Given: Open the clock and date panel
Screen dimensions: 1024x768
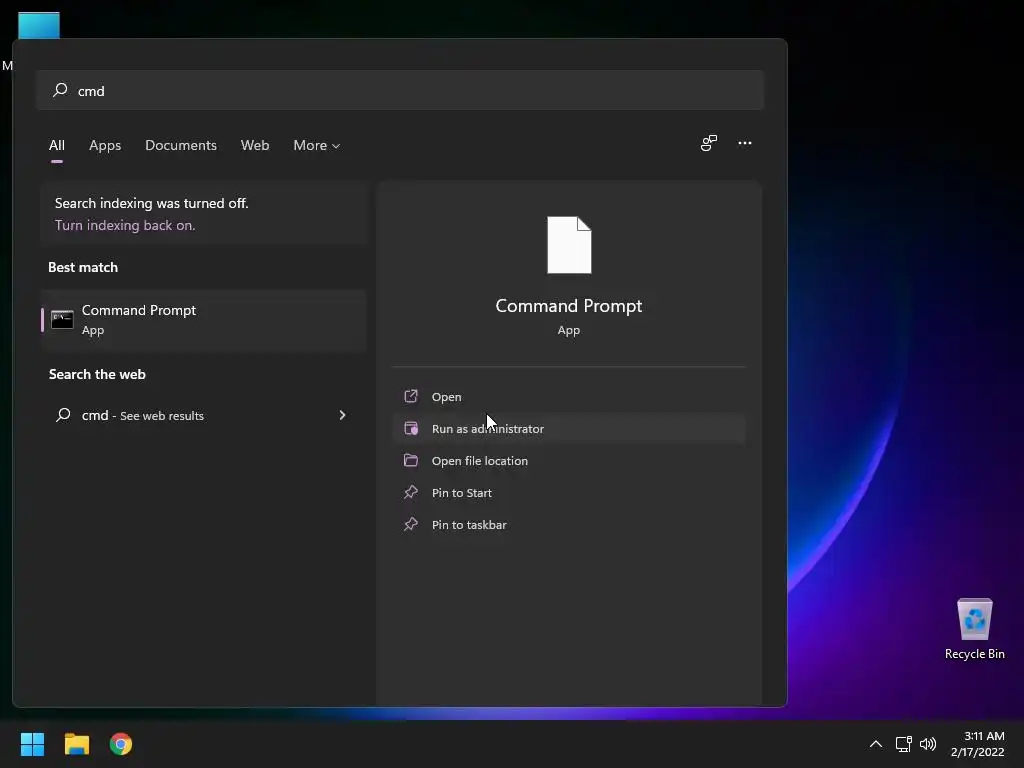Looking at the screenshot, I should [978, 744].
